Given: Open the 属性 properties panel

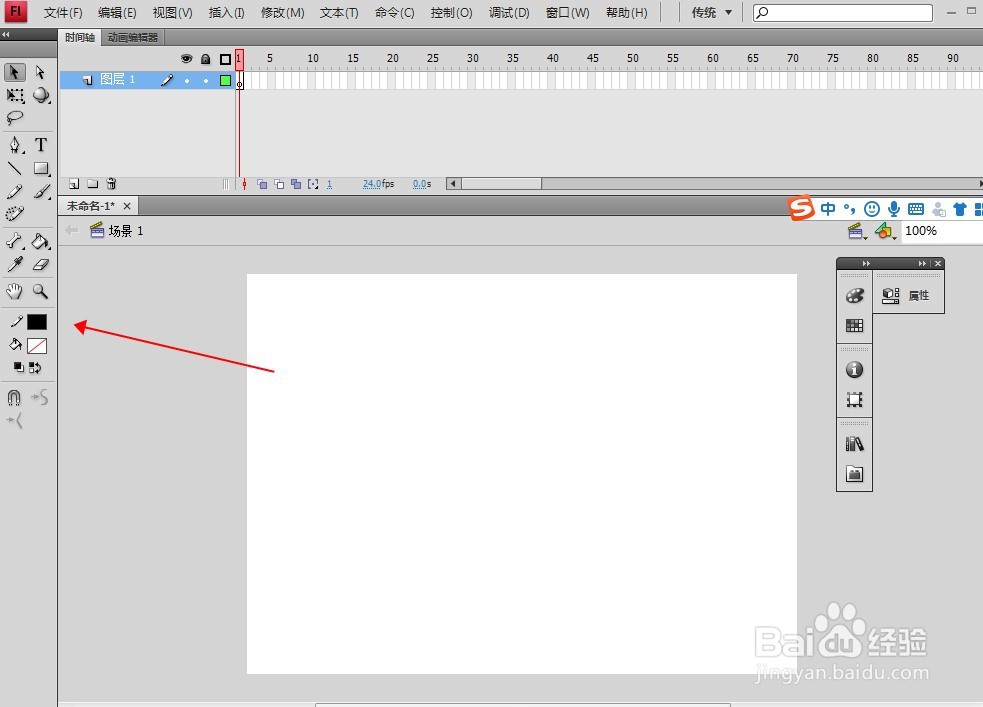Looking at the screenshot, I should click(x=906, y=296).
